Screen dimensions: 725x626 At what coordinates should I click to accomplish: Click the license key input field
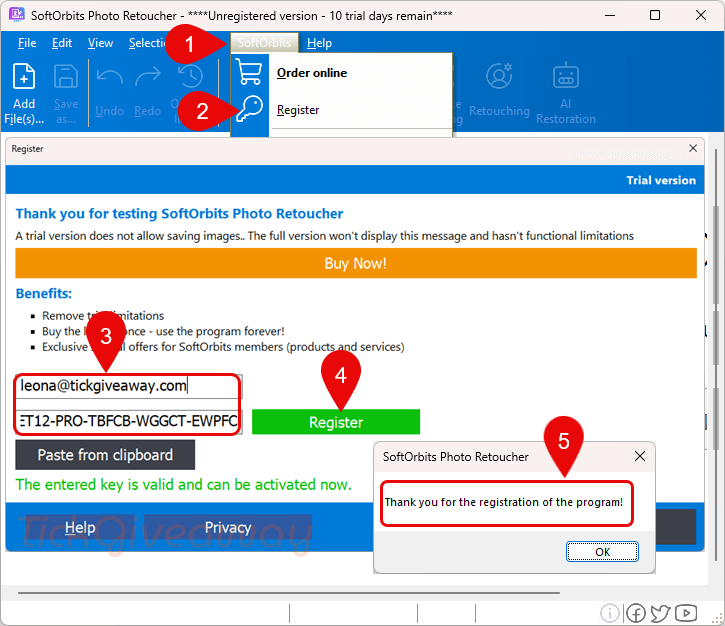click(129, 421)
